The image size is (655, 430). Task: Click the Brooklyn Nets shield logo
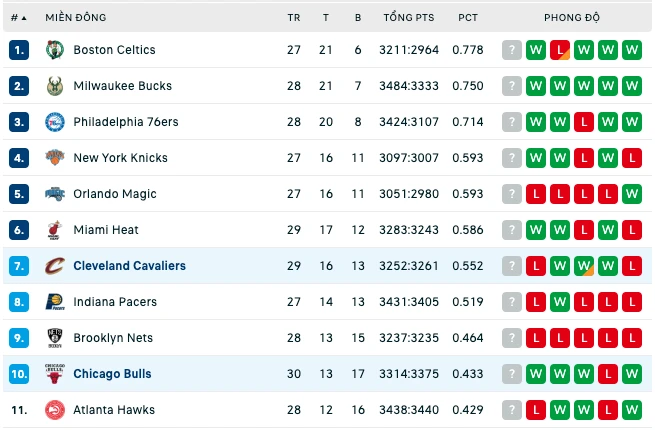point(55,338)
